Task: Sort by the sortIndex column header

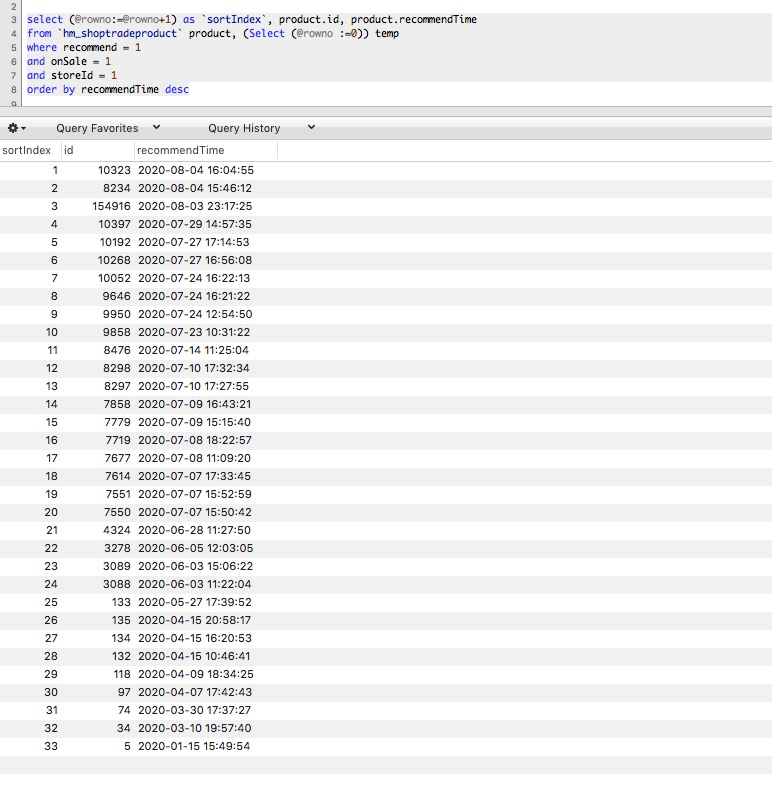Action: point(27,150)
